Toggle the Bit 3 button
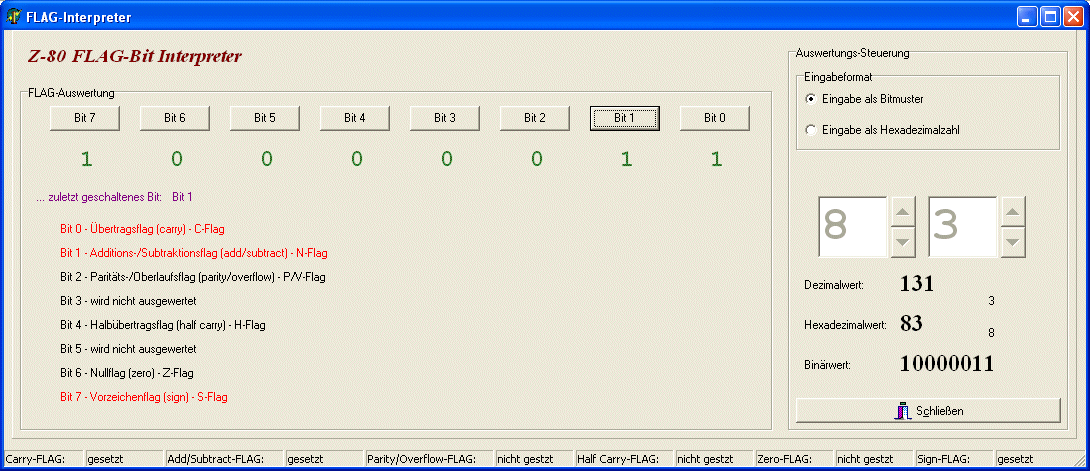Viewport: 1090px width, 471px height. [445, 118]
